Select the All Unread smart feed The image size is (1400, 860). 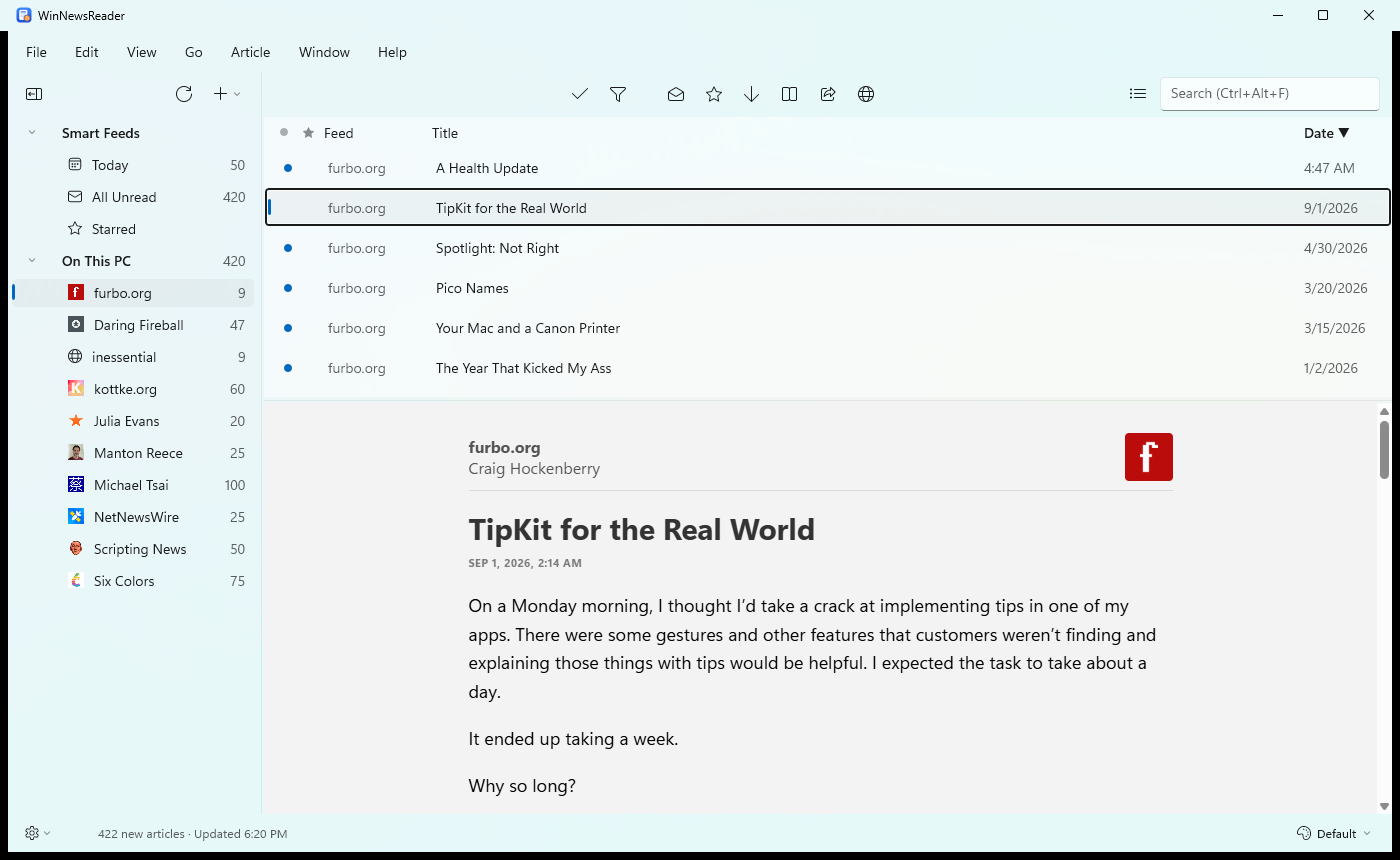[x=133, y=197]
